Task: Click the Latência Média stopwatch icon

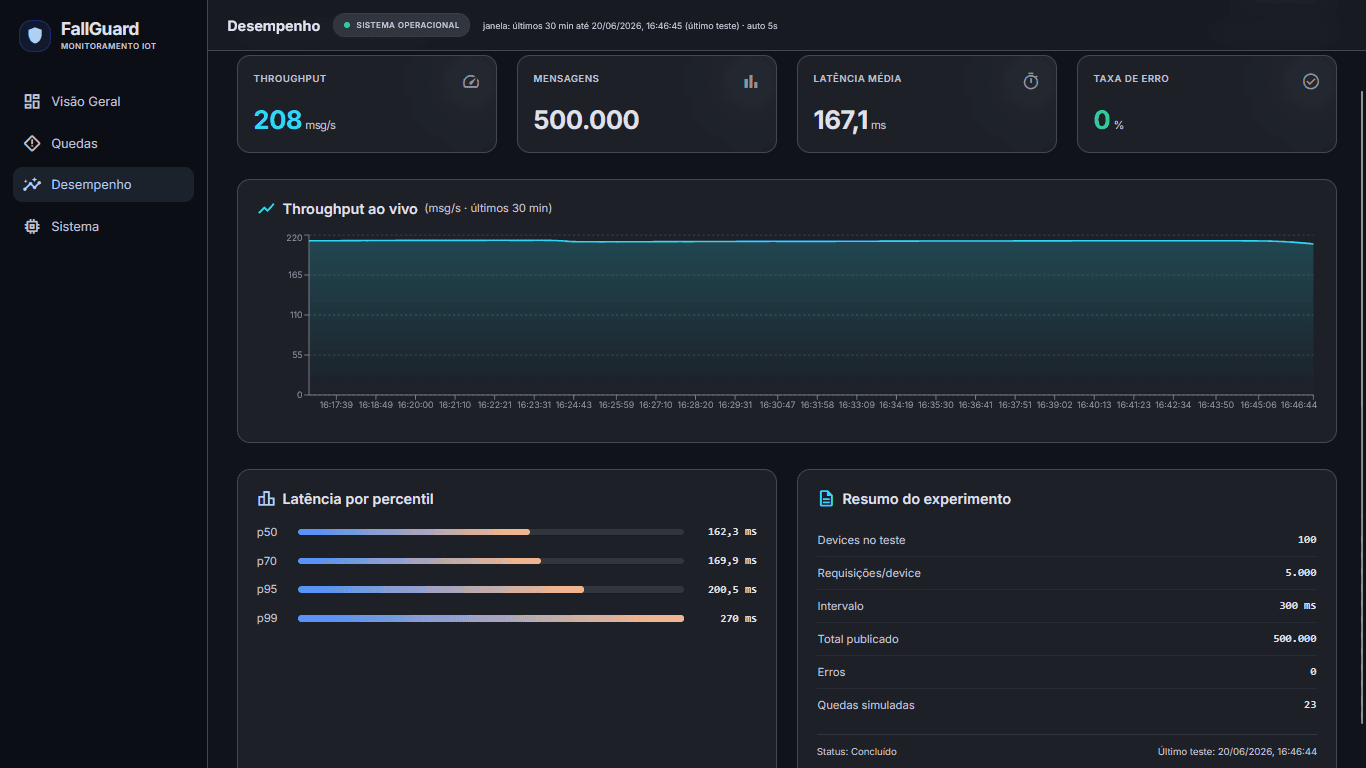Action: point(1031,82)
